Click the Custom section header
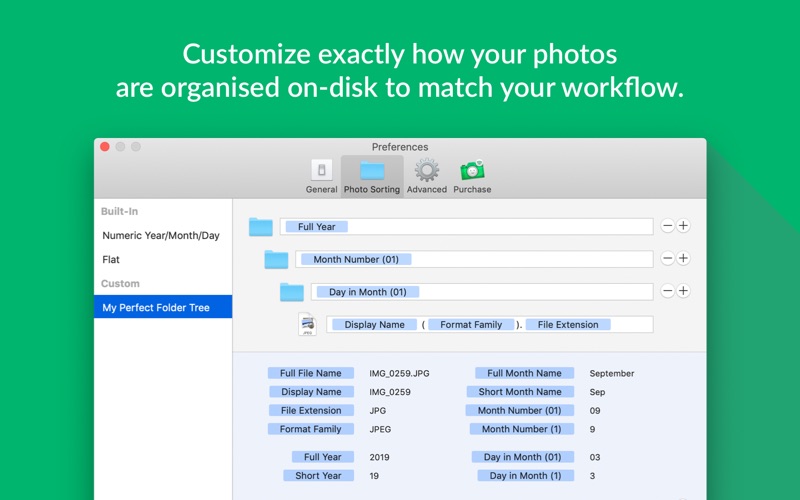This screenshot has width=800, height=500. click(x=120, y=283)
